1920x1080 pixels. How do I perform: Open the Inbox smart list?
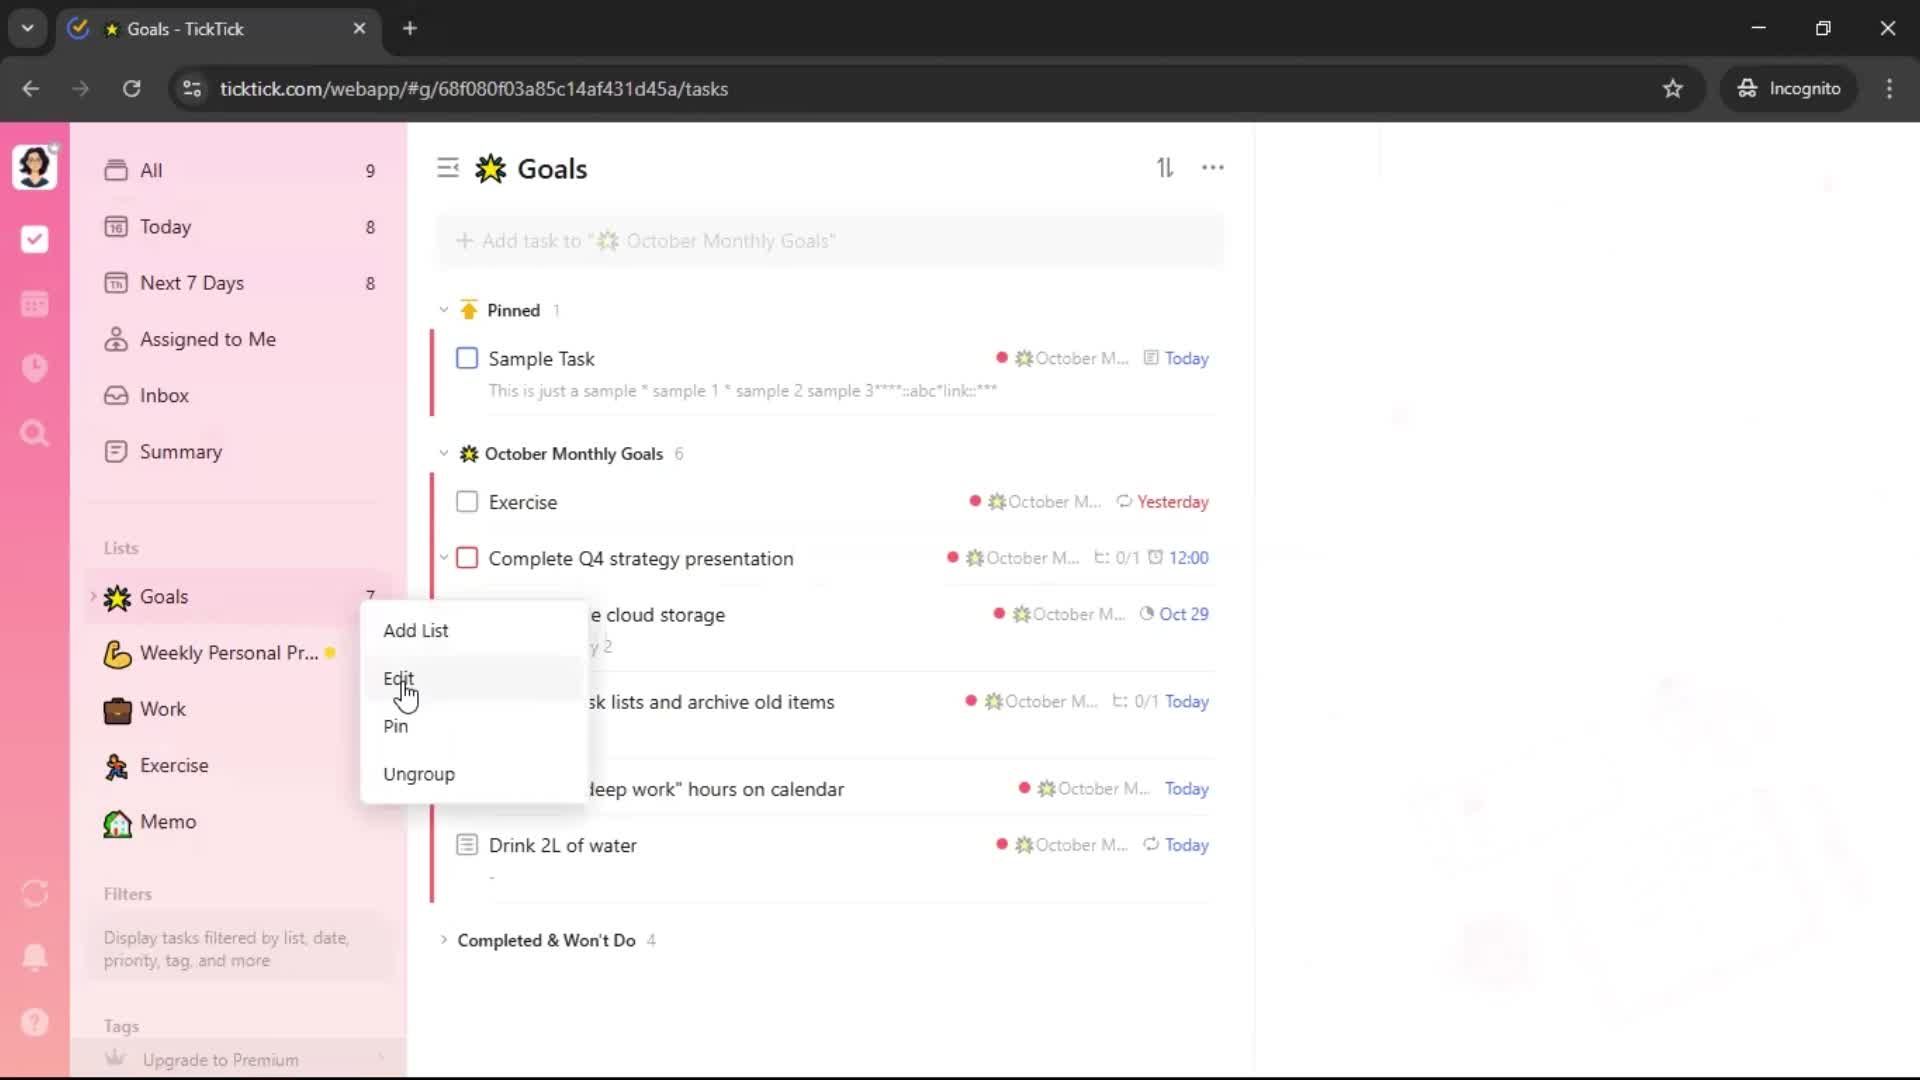pyautogui.click(x=164, y=395)
